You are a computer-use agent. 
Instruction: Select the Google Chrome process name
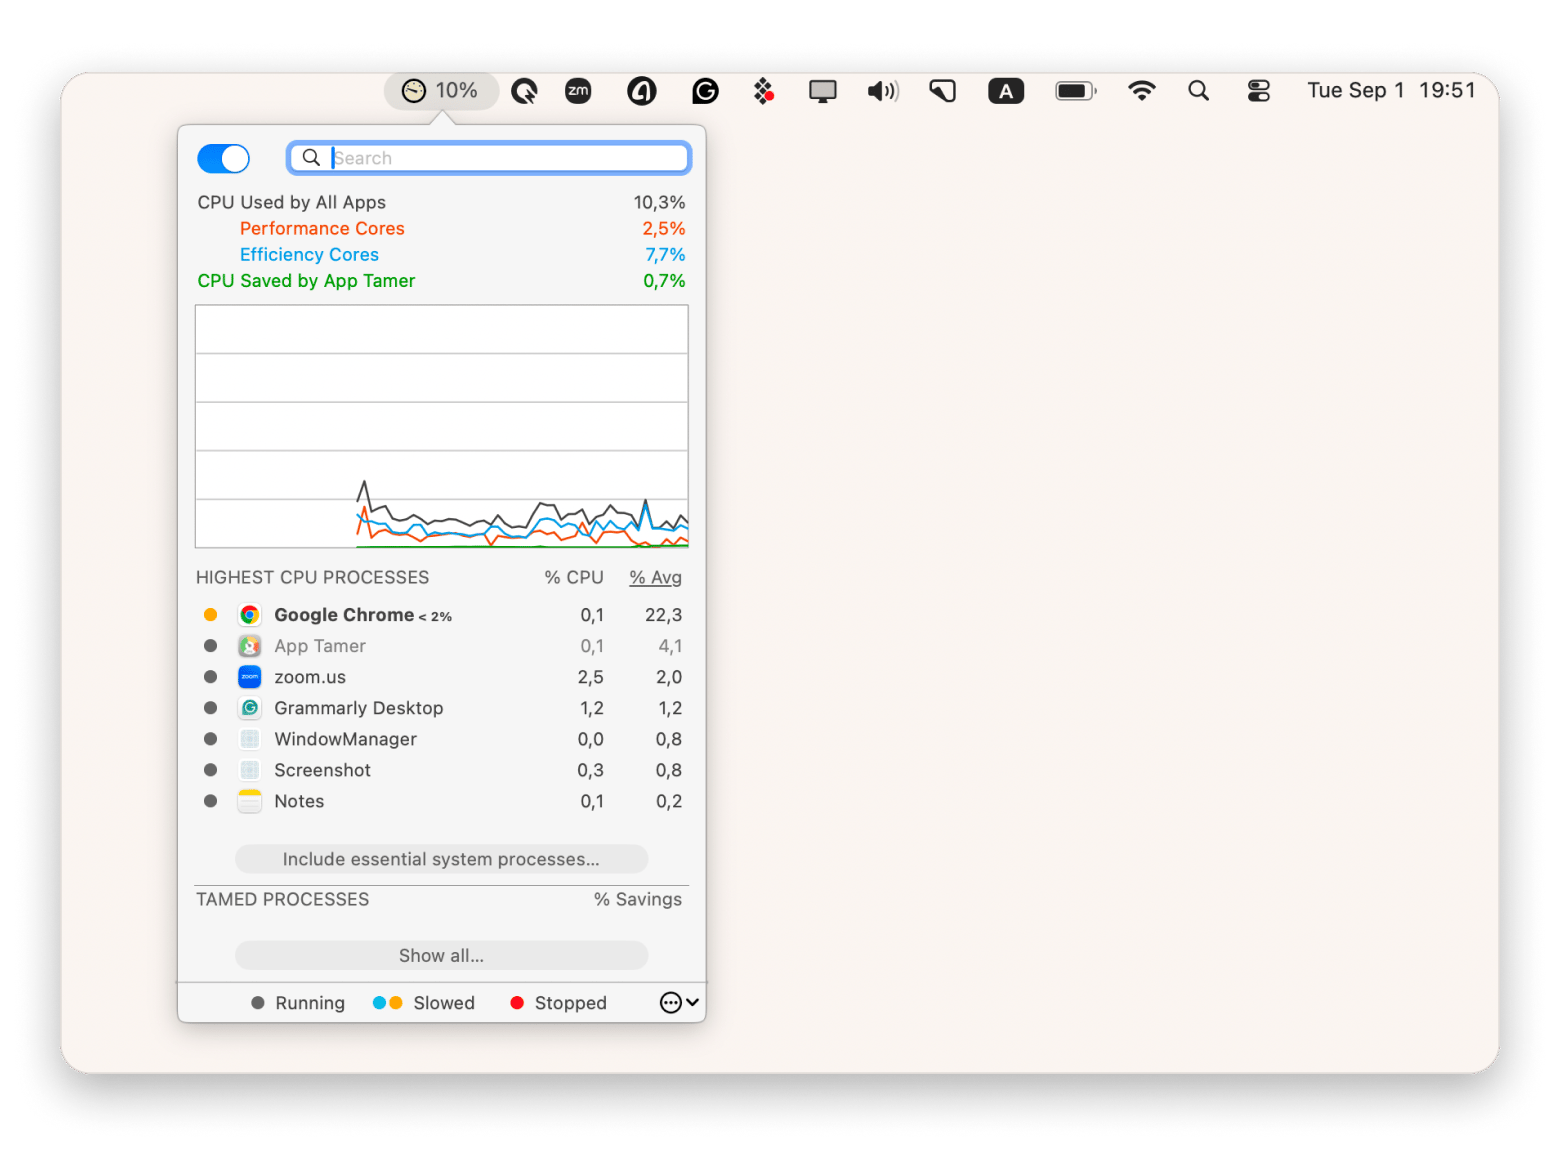(x=344, y=615)
